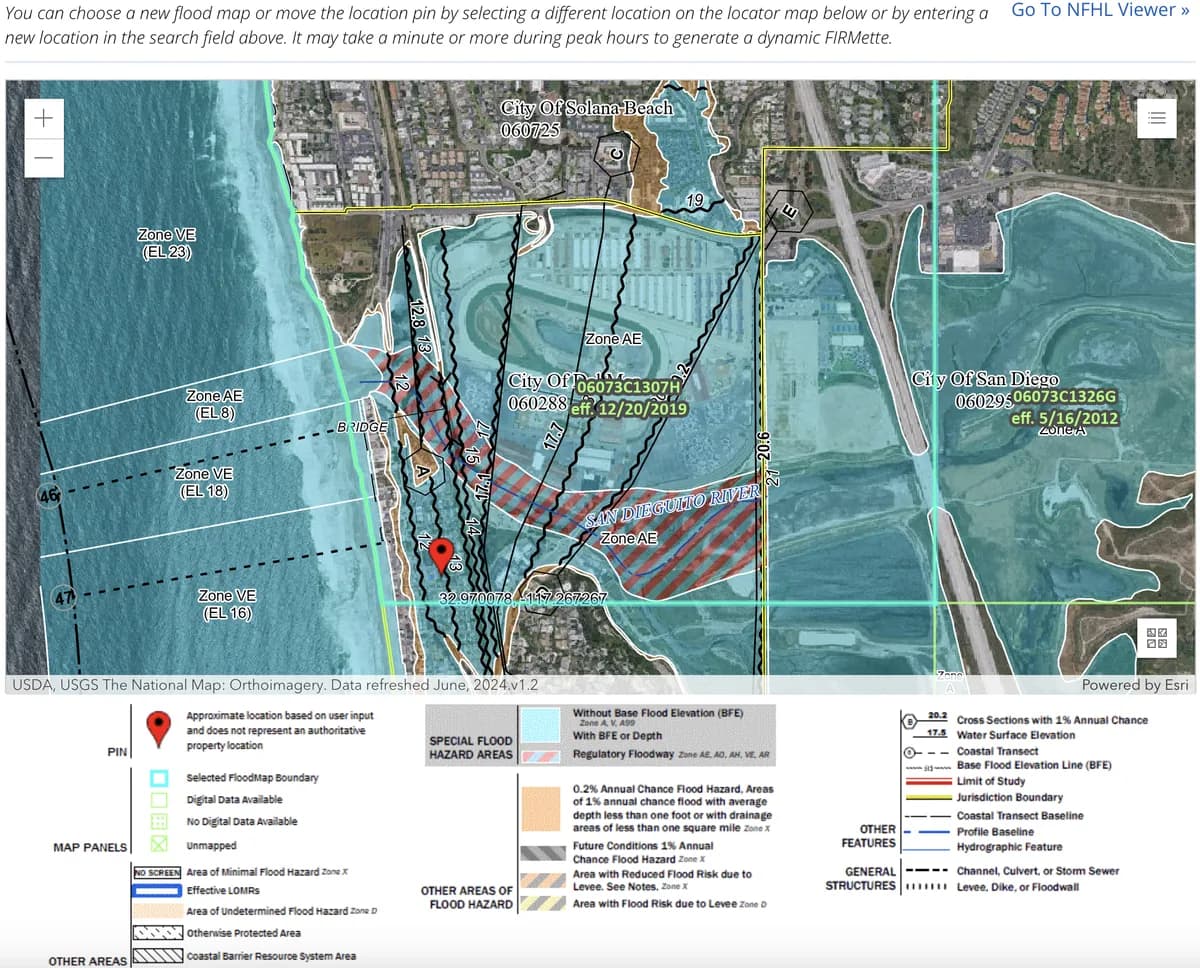
Task: Click the OTHER FEATURES legend heading
Action: click(x=869, y=836)
